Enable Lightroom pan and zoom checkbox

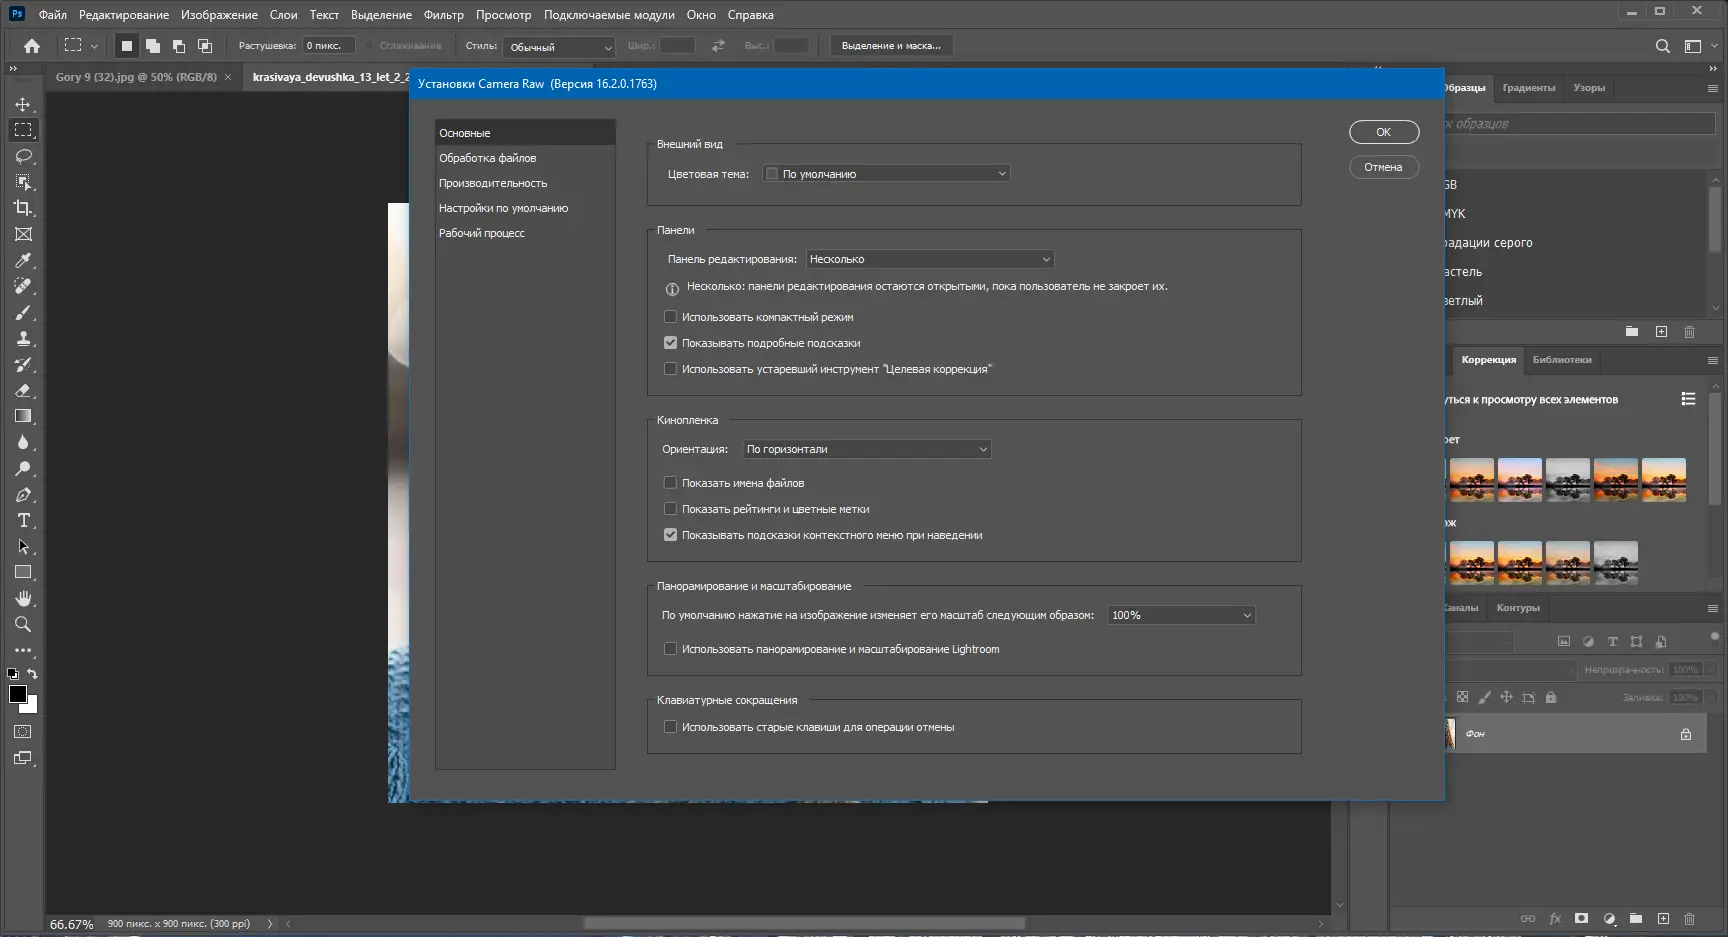[670, 649]
